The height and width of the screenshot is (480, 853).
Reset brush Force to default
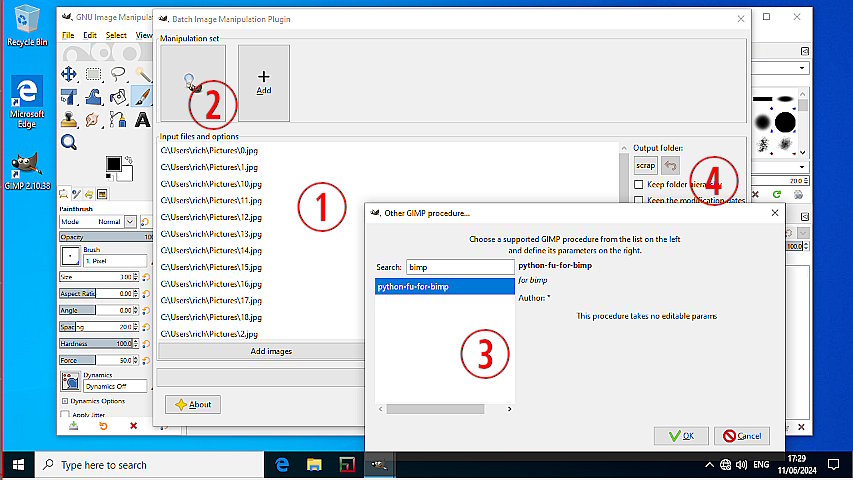pyautogui.click(x=146, y=360)
